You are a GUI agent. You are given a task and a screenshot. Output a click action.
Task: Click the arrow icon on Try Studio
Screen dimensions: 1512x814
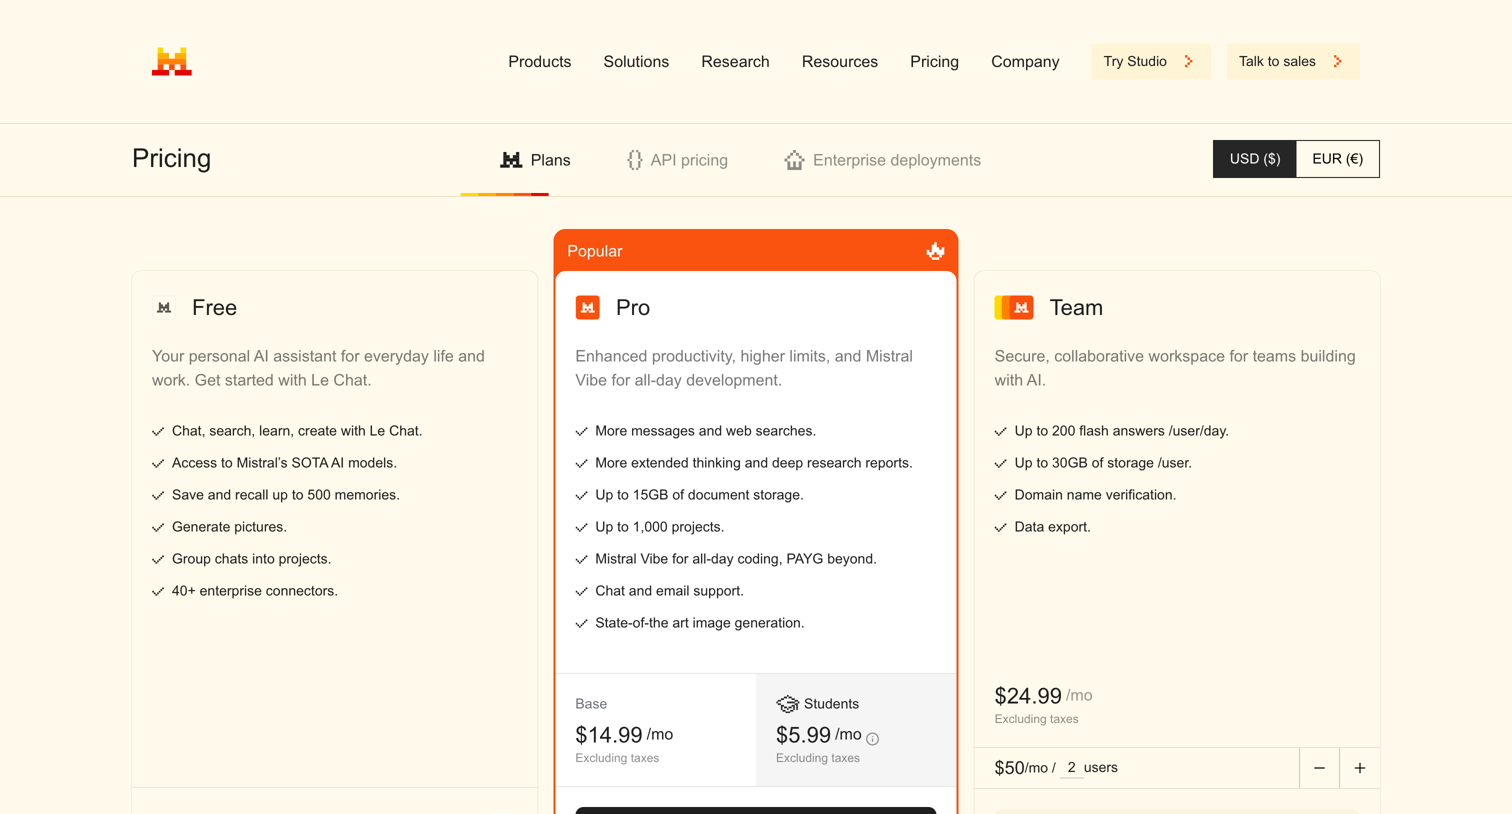tap(1189, 61)
